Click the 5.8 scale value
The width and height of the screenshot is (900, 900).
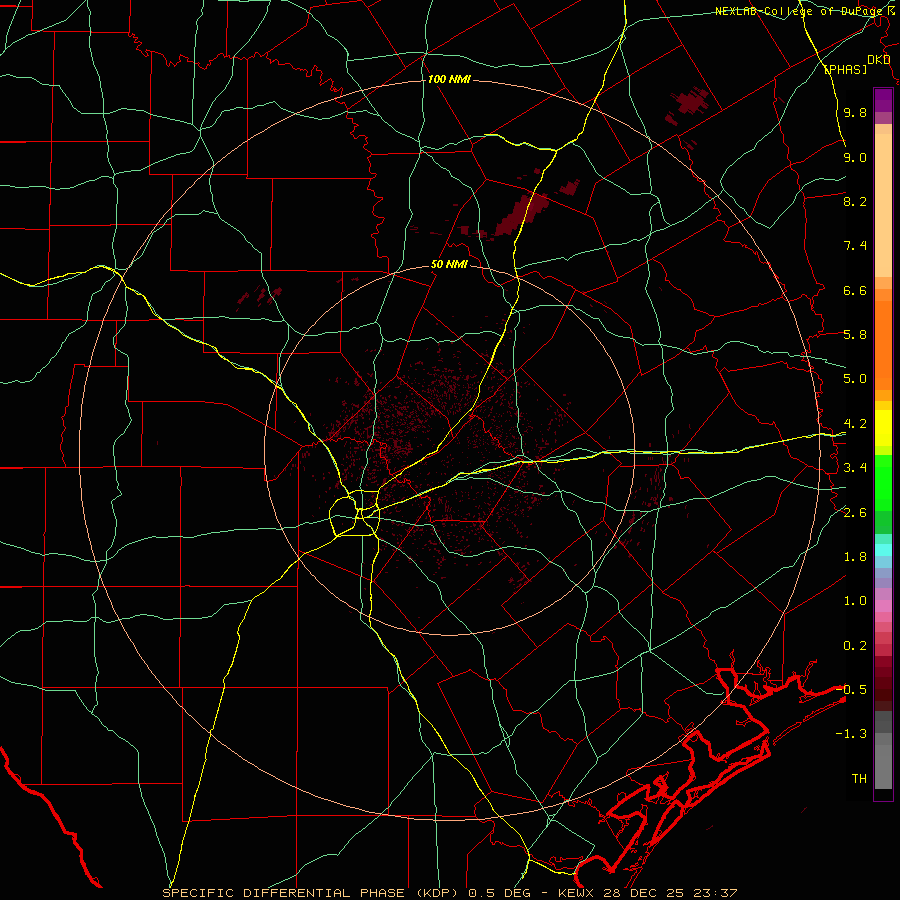coord(855,335)
